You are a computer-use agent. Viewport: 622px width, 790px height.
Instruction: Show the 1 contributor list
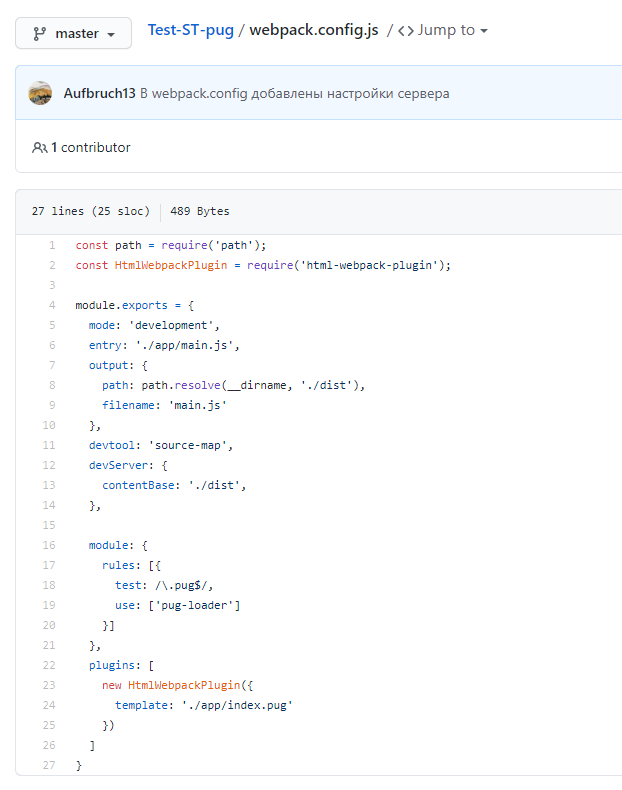(x=90, y=147)
